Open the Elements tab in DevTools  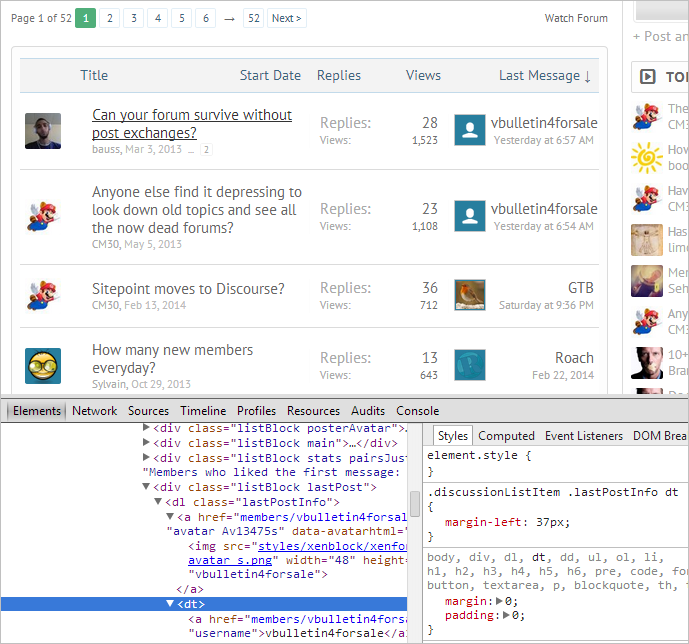coord(37,411)
